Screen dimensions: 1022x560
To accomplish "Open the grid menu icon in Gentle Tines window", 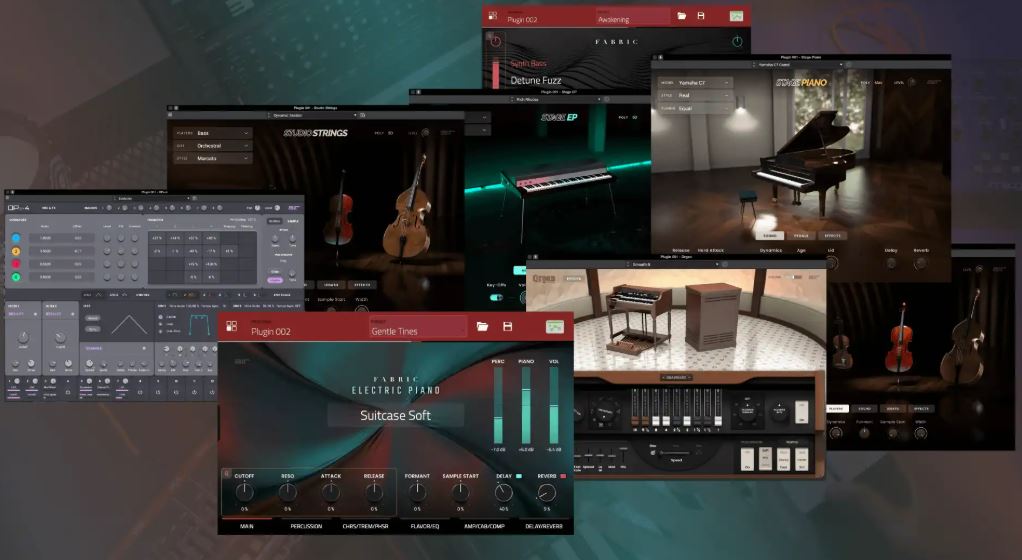I will tap(231, 326).
